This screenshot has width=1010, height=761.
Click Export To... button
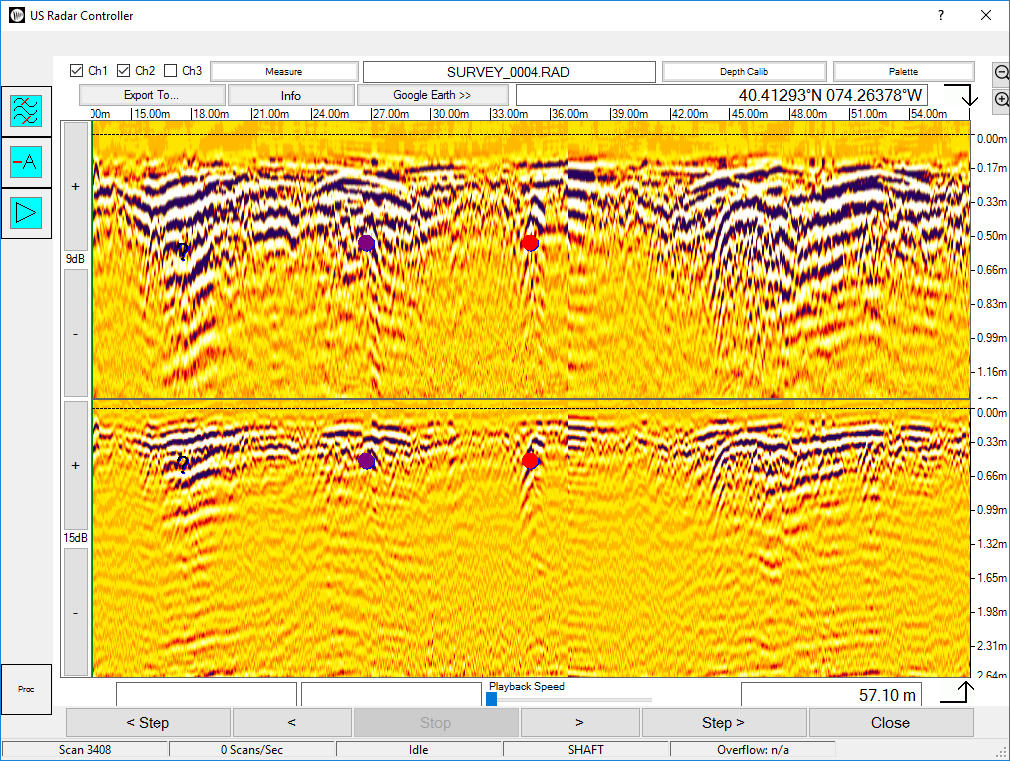152,95
